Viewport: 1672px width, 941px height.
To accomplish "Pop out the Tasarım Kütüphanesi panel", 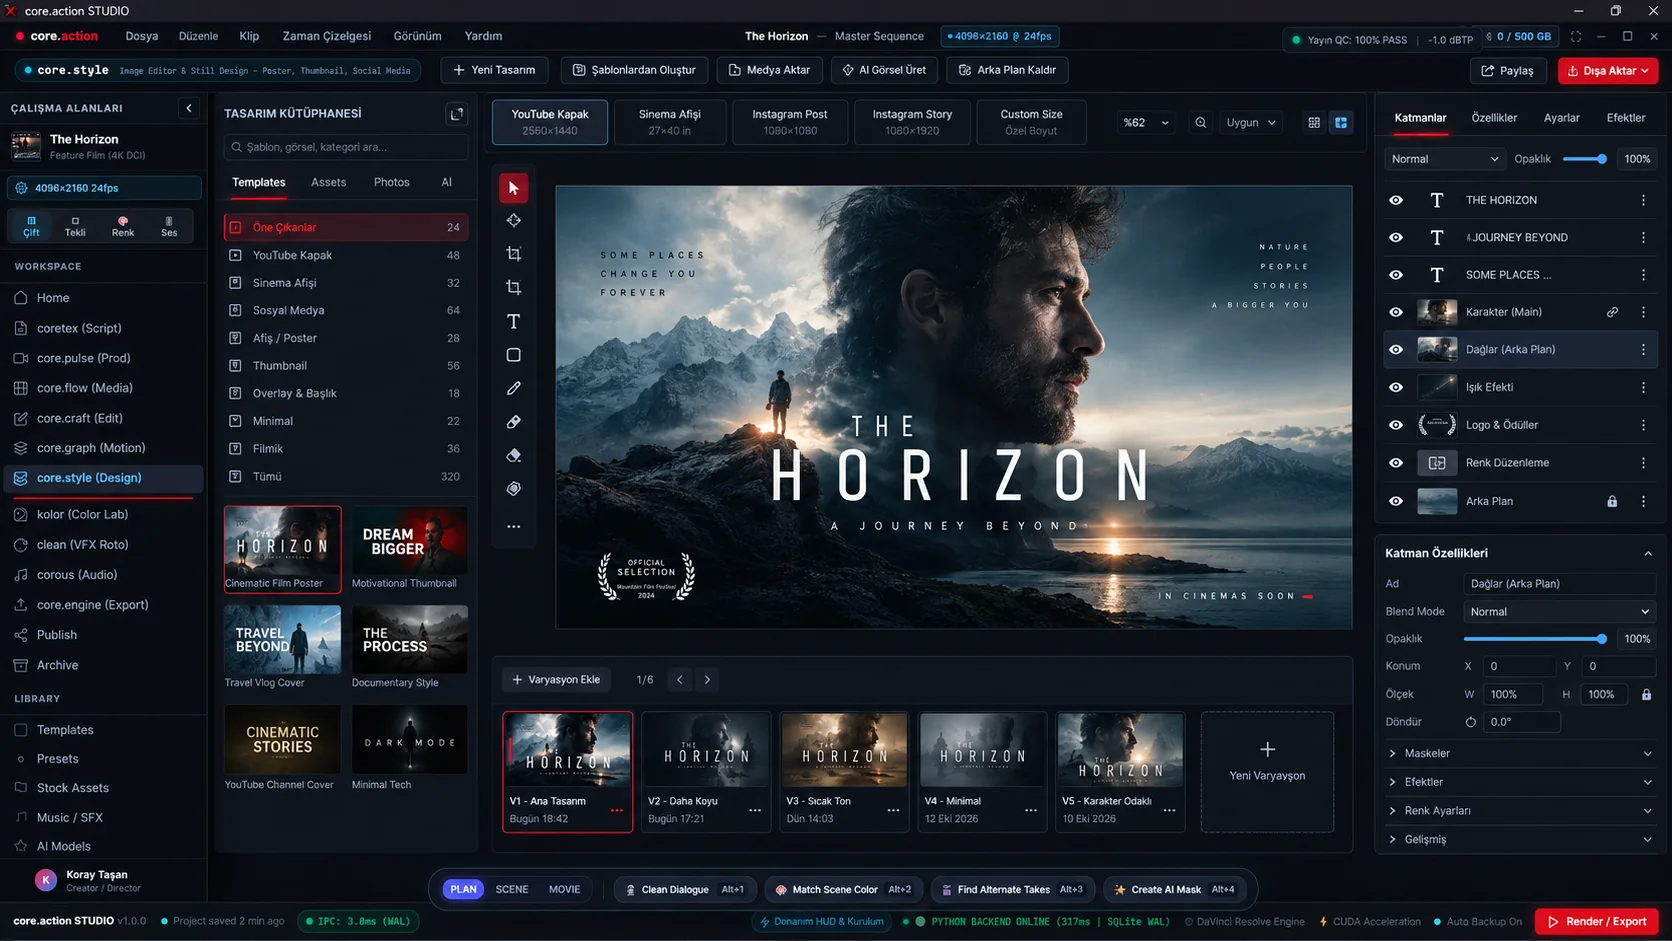I will click(x=457, y=114).
